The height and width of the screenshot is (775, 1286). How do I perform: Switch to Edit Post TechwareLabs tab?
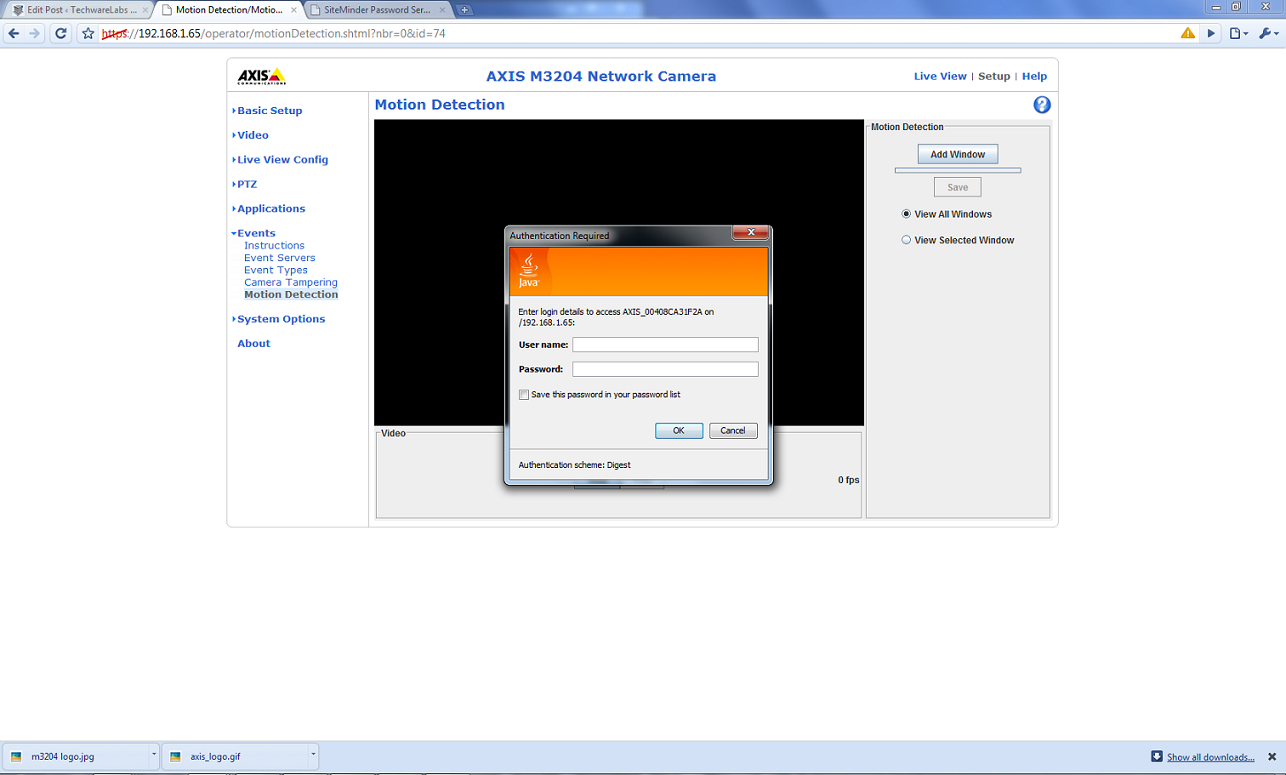click(x=79, y=10)
